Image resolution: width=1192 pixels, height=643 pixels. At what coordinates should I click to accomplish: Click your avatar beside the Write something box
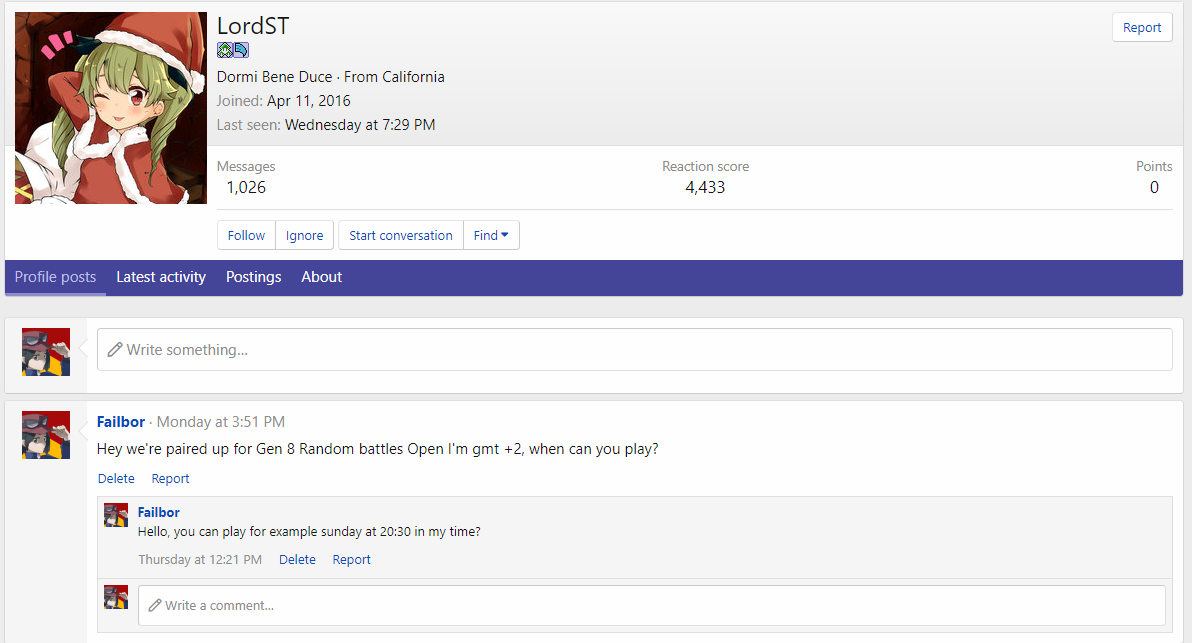click(46, 352)
